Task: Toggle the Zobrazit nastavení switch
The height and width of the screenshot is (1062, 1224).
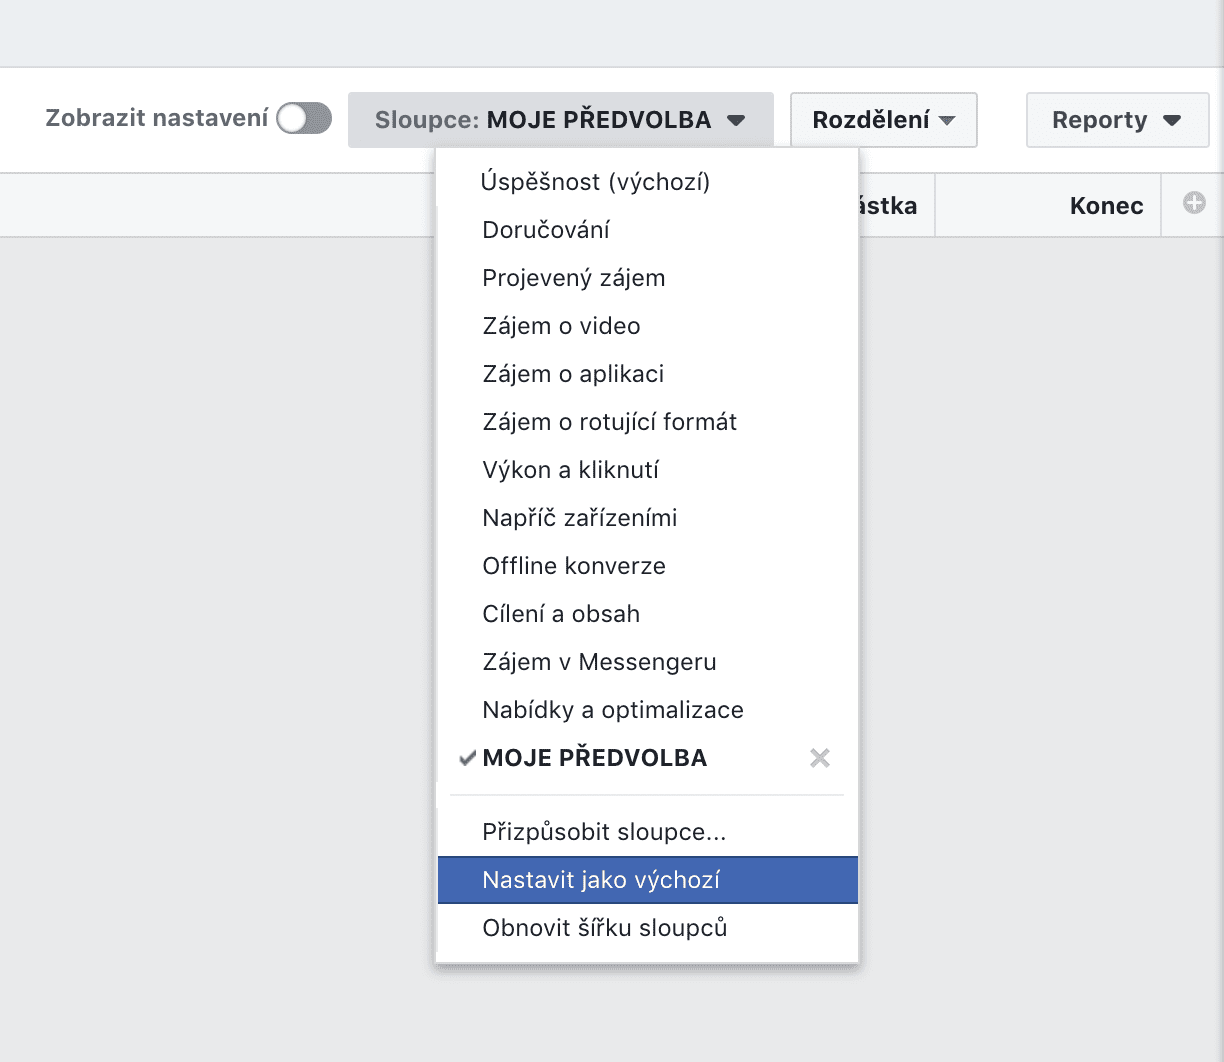Action: tap(304, 119)
